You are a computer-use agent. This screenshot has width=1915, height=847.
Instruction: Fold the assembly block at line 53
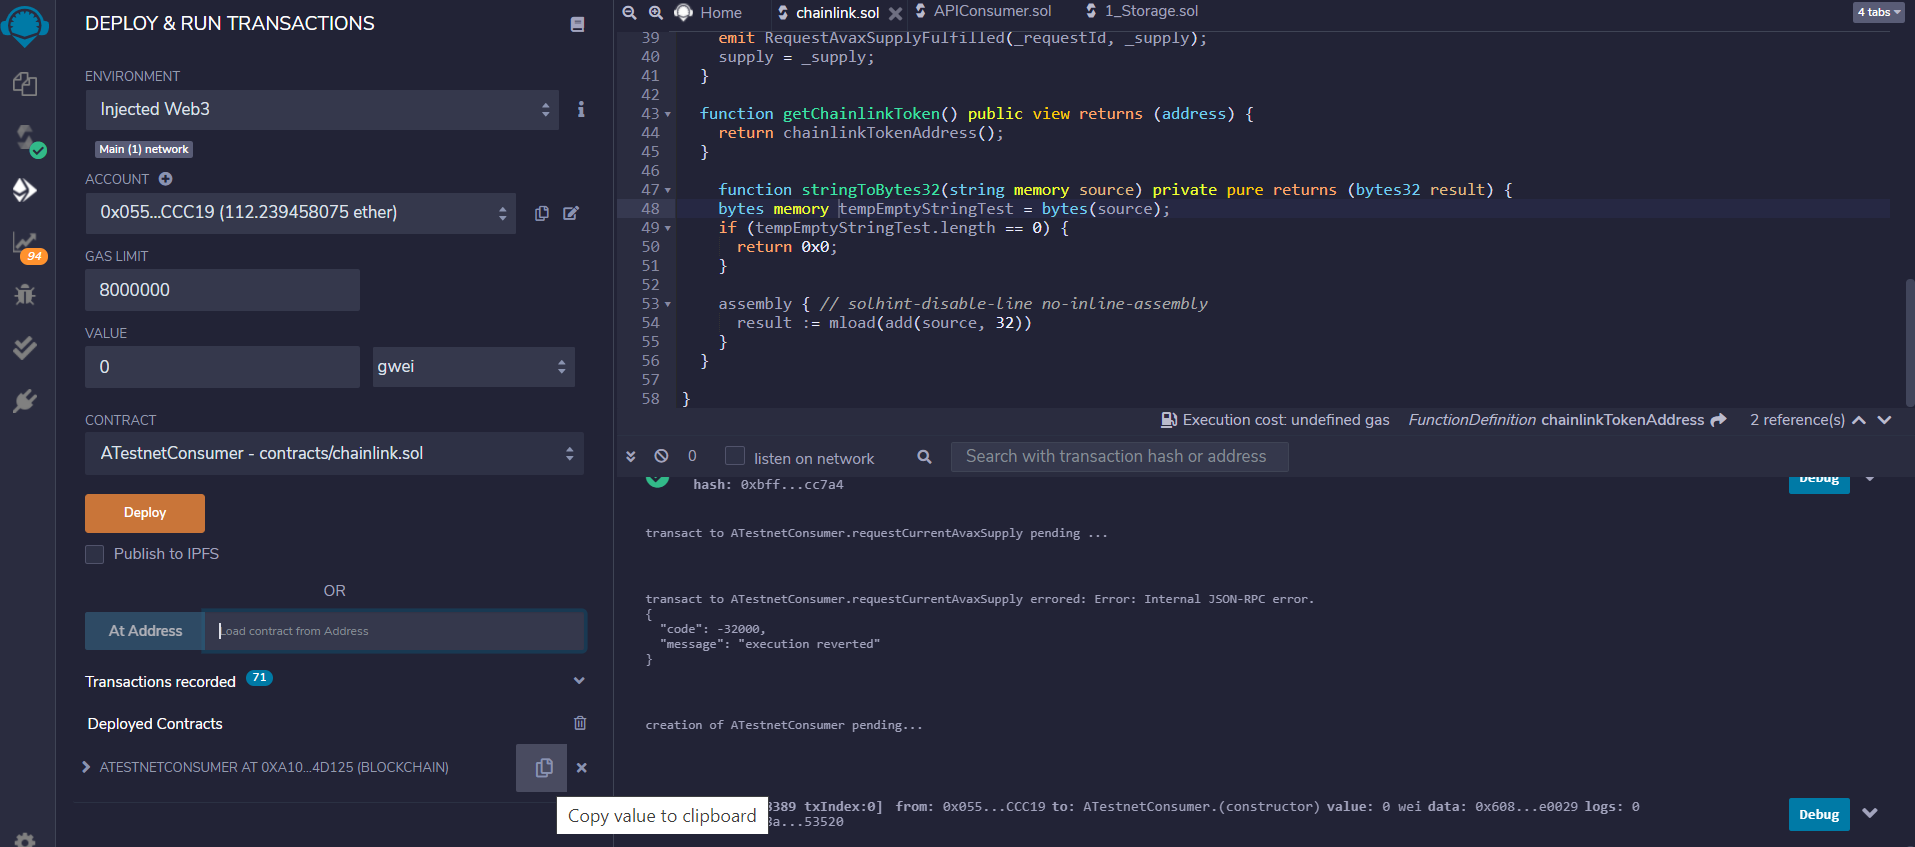click(668, 304)
